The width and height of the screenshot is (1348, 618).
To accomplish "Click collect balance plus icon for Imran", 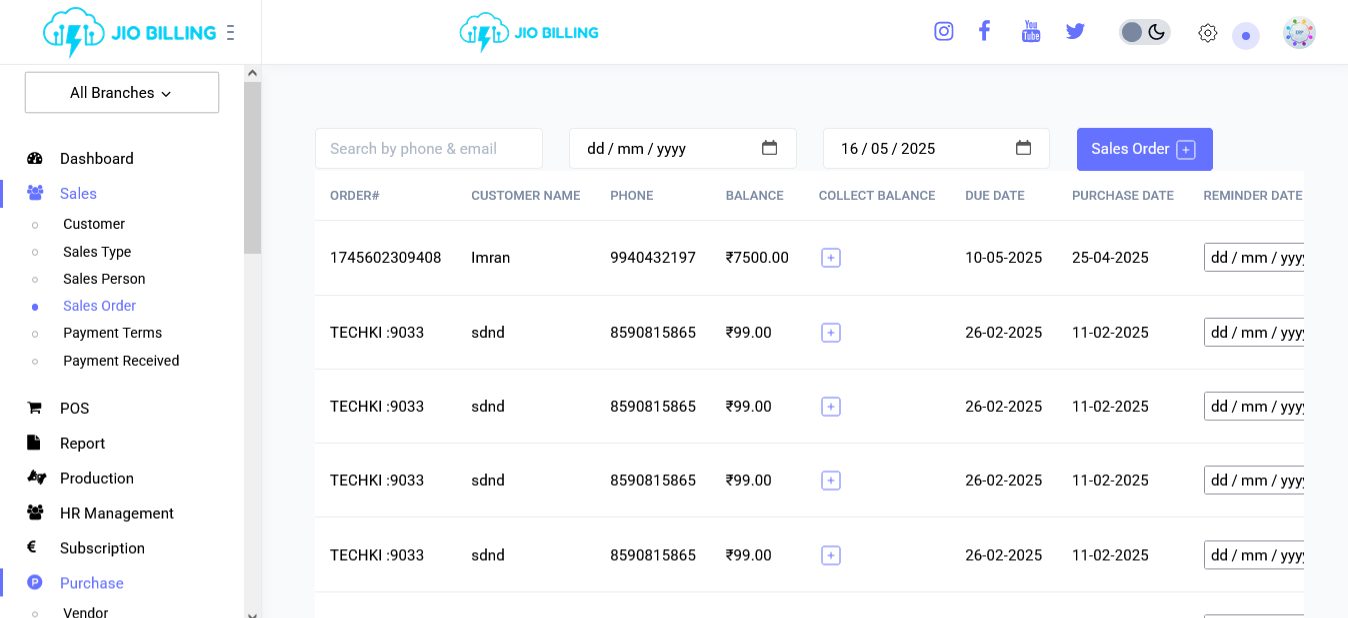I will pyautogui.click(x=830, y=258).
